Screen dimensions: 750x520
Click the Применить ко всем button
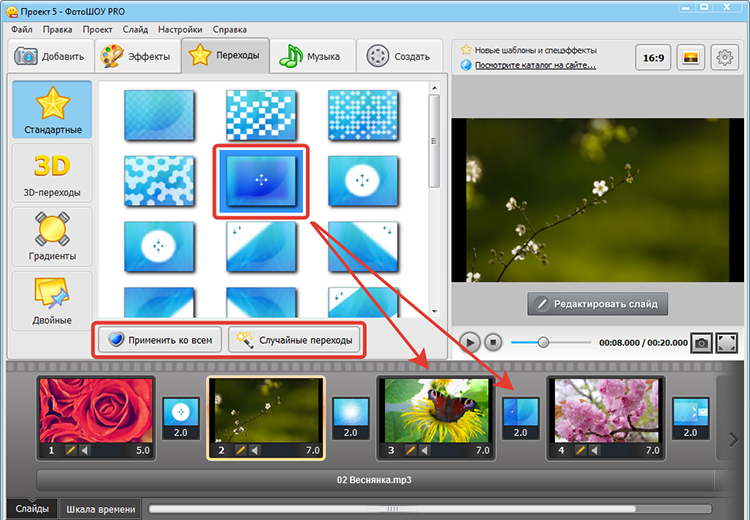(x=160, y=340)
